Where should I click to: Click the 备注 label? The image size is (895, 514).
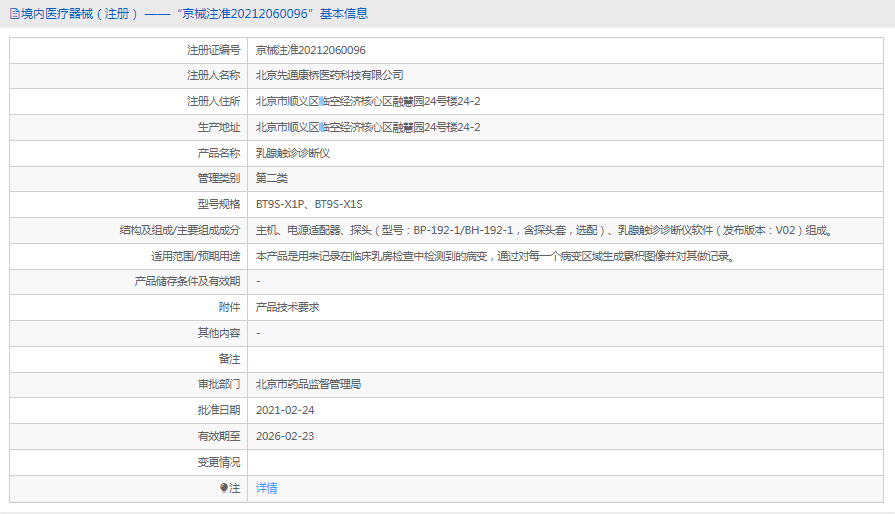point(229,359)
